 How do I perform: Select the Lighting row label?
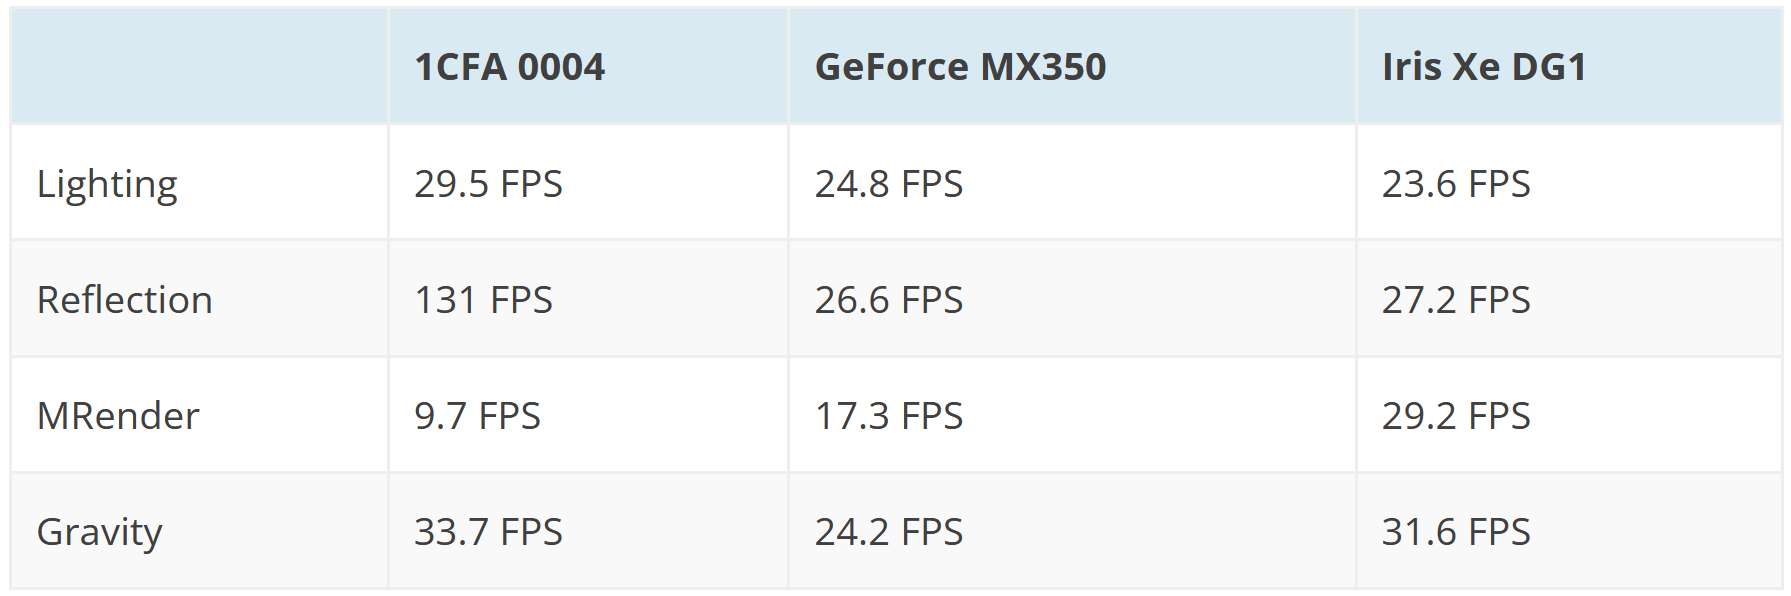[x=107, y=184]
